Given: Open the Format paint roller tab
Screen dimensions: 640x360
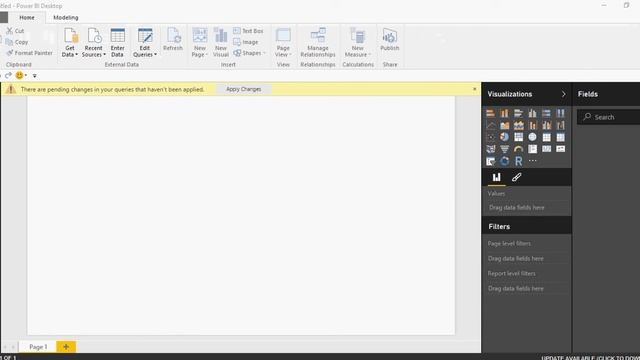Looking at the screenshot, I should [516, 177].
